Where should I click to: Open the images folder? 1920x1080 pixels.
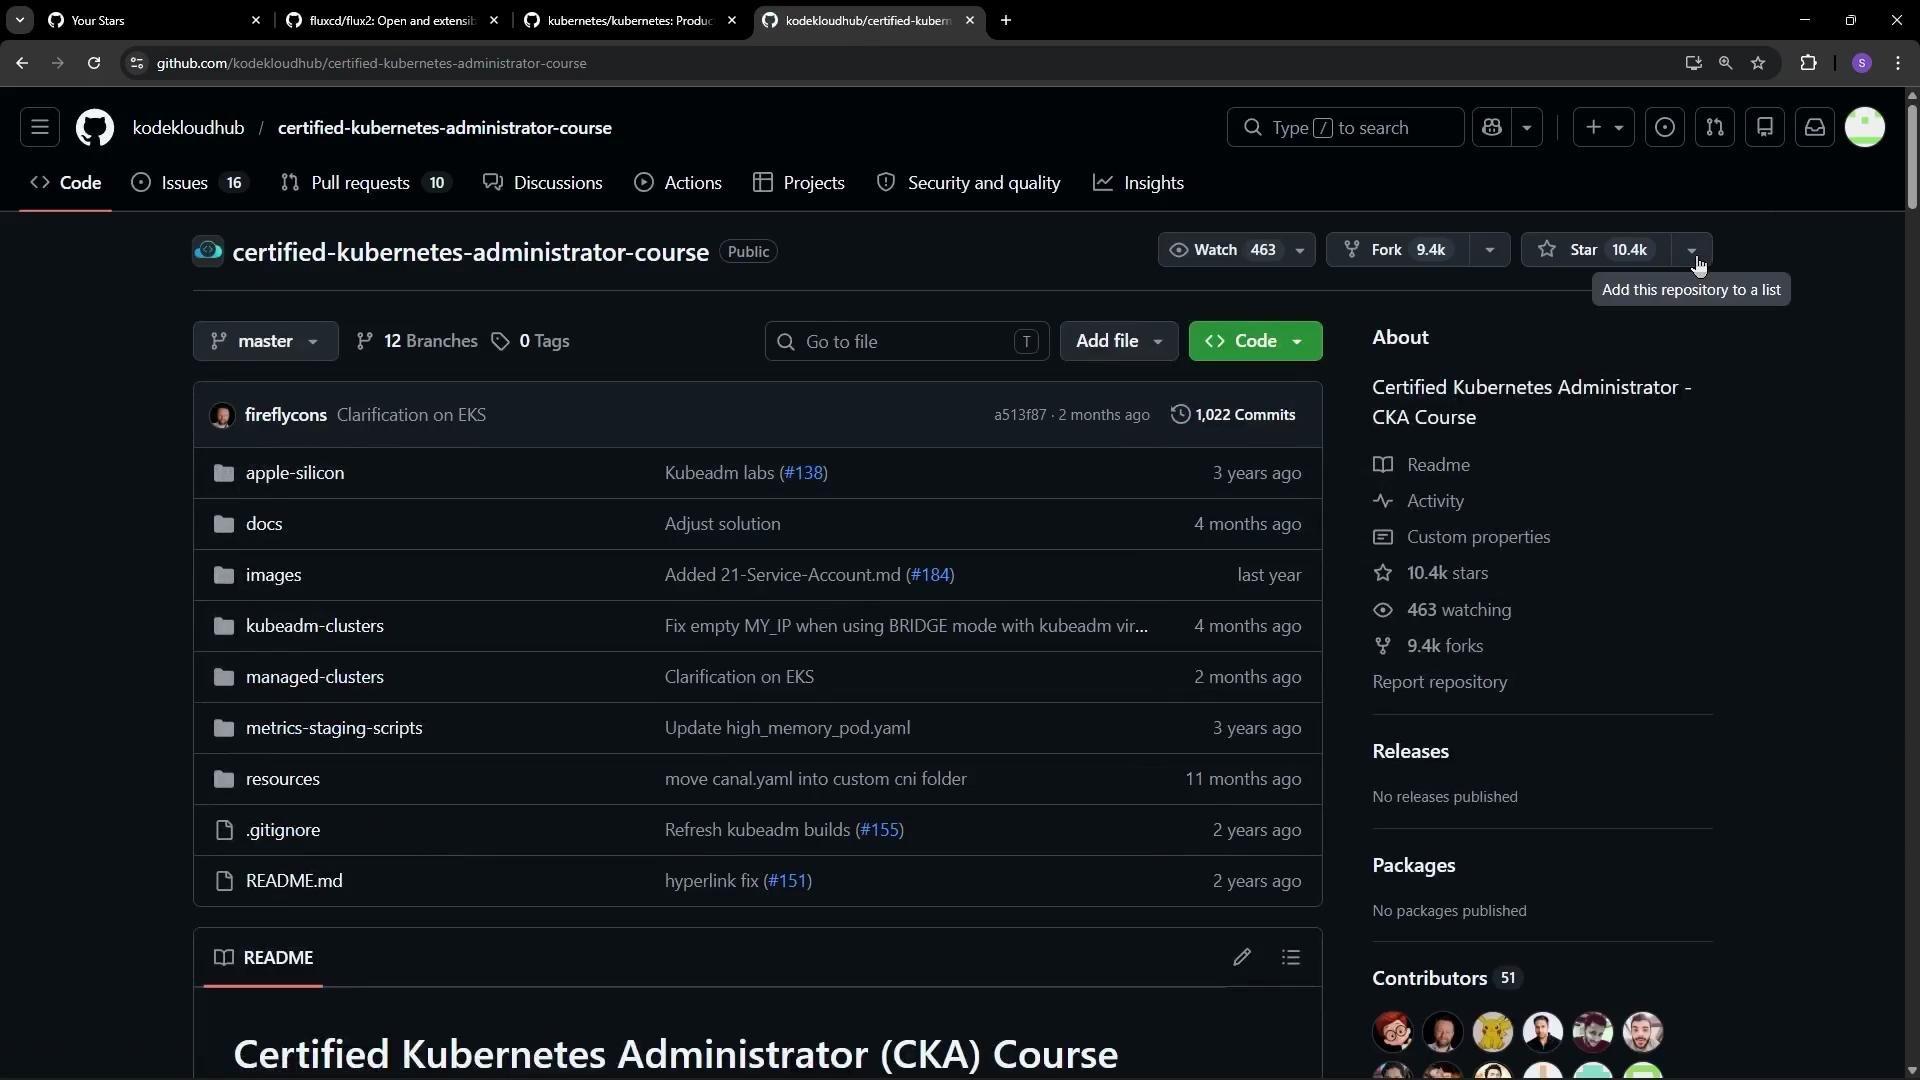274,575
